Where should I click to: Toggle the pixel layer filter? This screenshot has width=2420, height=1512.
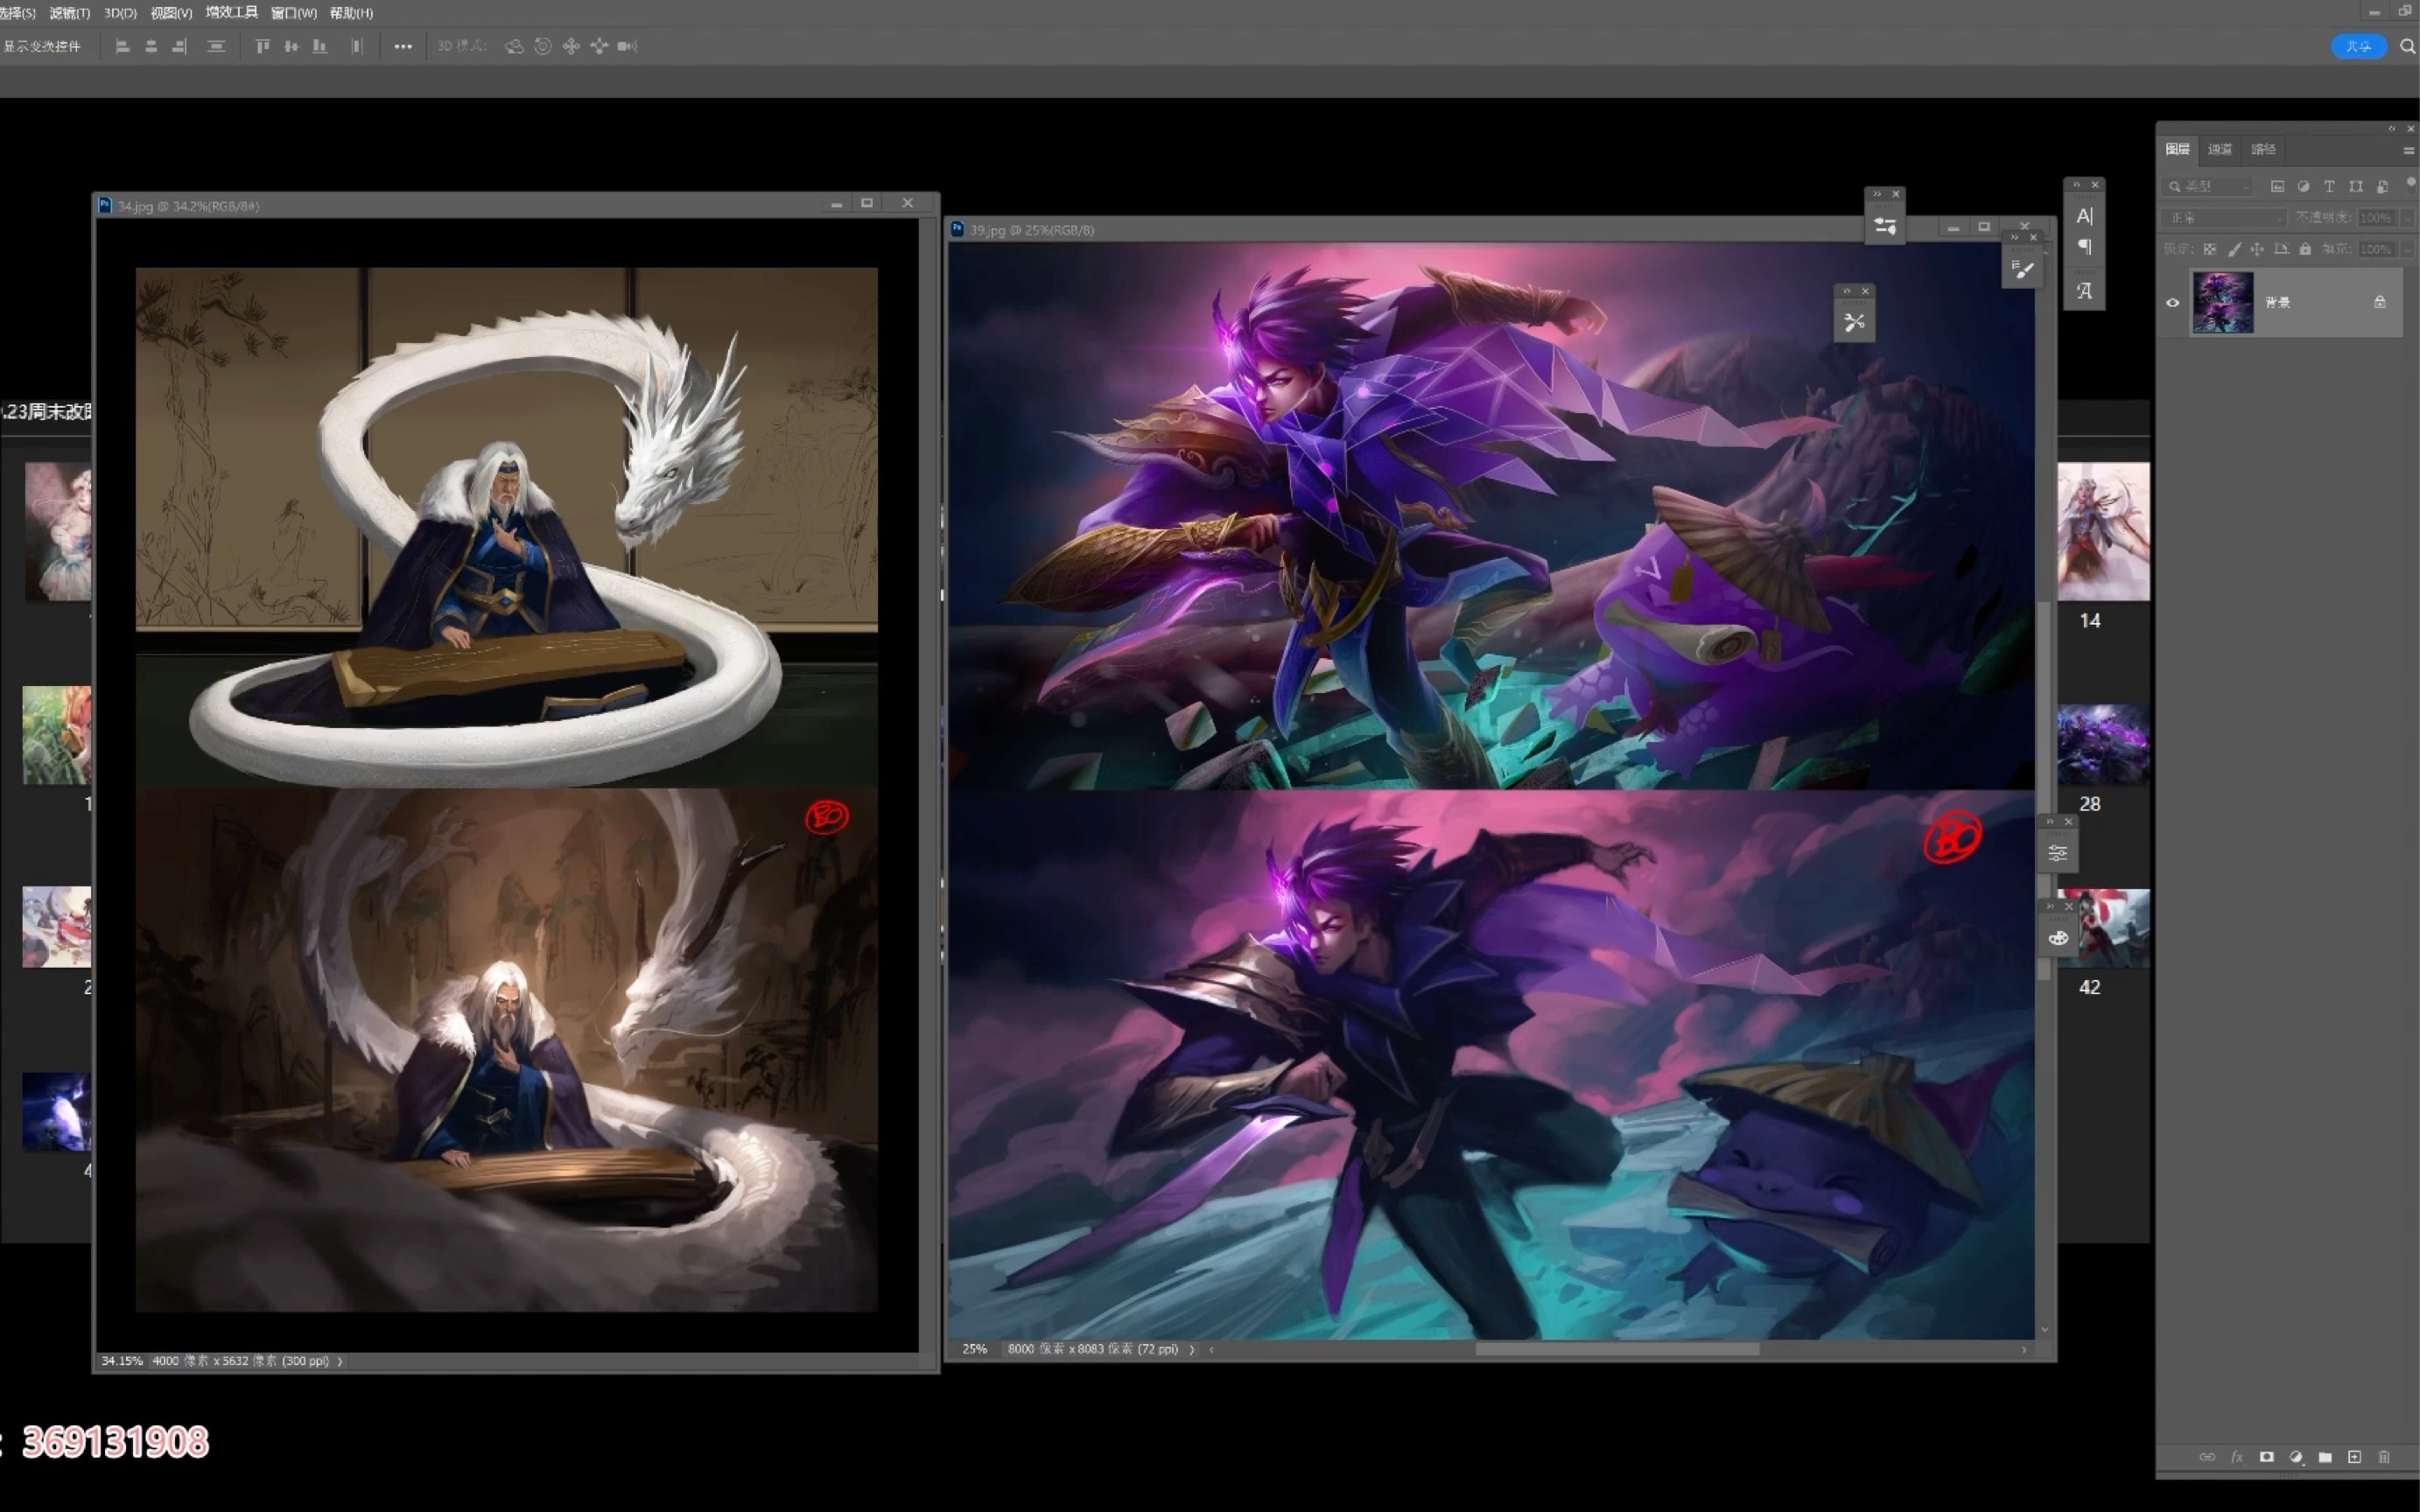point(2277,186)
